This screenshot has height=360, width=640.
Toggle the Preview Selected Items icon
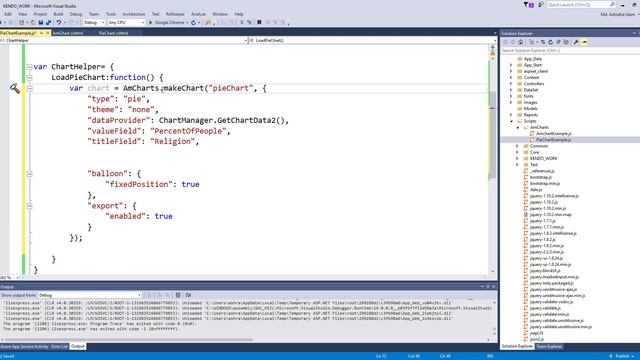coord(584,42)
